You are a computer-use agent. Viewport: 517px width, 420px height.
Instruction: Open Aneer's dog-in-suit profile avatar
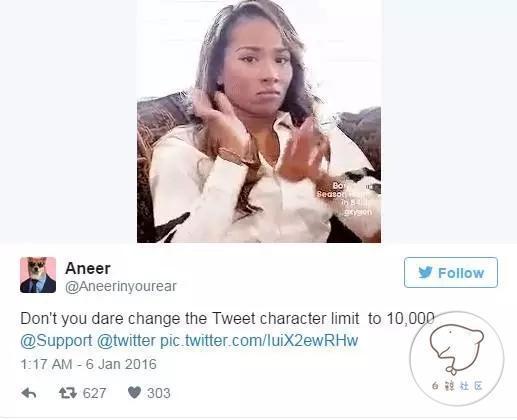pyautogui.click(x=38, y=275)
